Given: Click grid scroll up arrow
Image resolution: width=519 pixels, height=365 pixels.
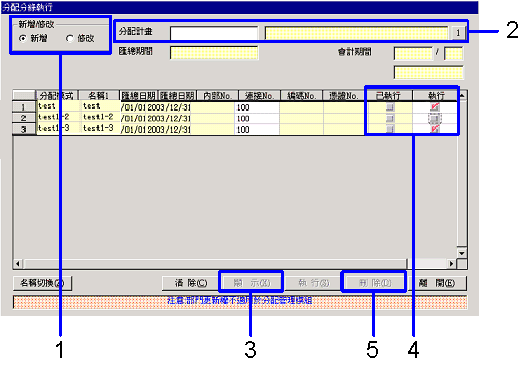Looking at the screenshot, I should coord(462,96).
